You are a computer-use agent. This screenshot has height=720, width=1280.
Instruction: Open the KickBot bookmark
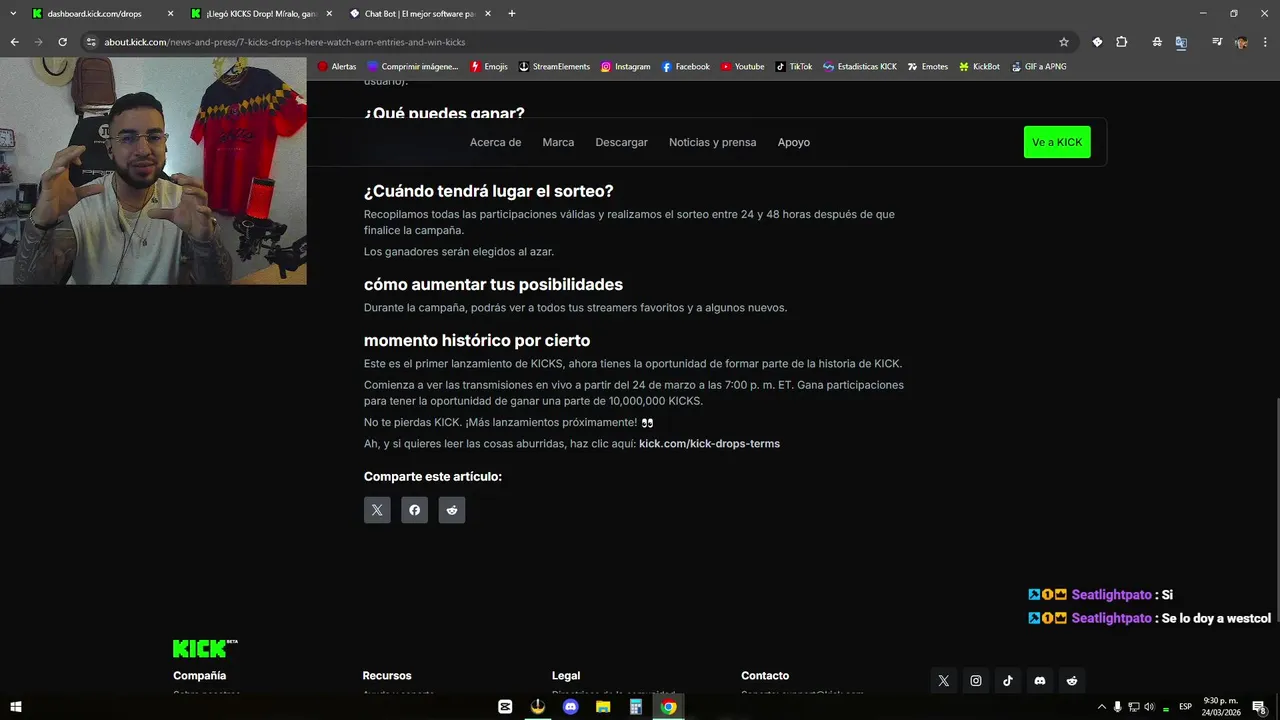(x=978, y=66)
